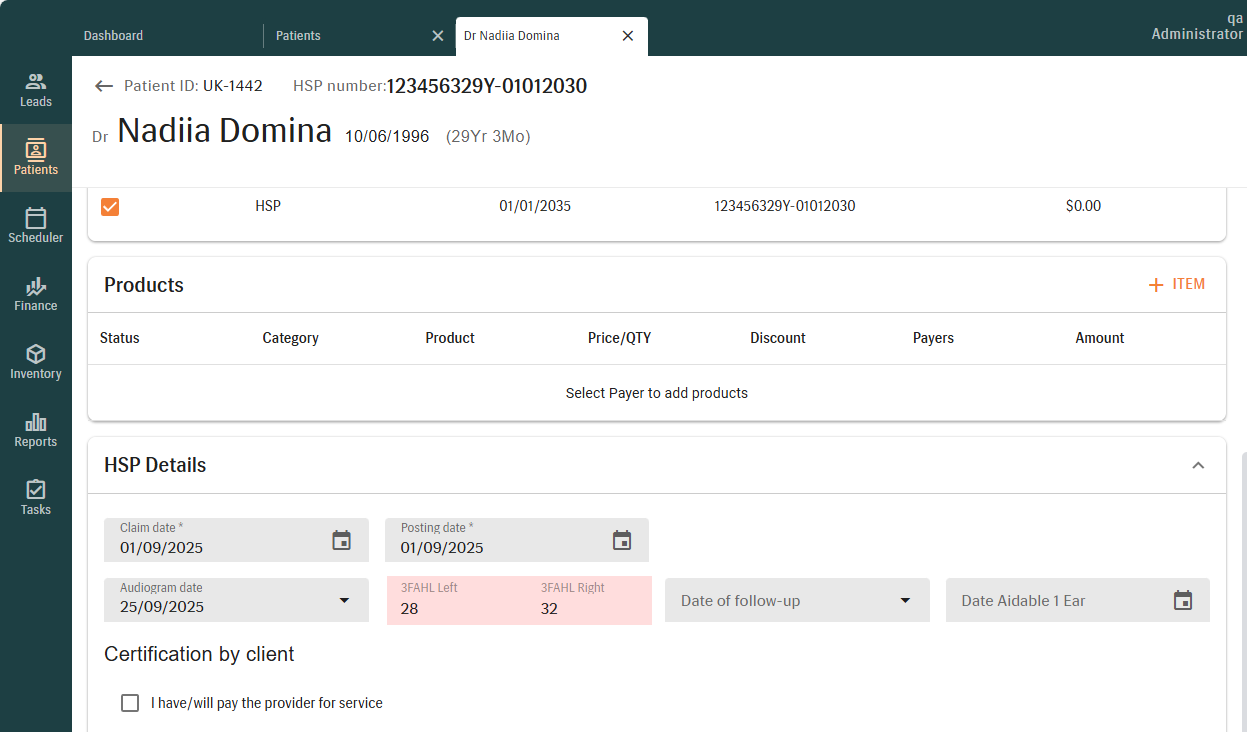Add a product with the ITEM button

1177,285
